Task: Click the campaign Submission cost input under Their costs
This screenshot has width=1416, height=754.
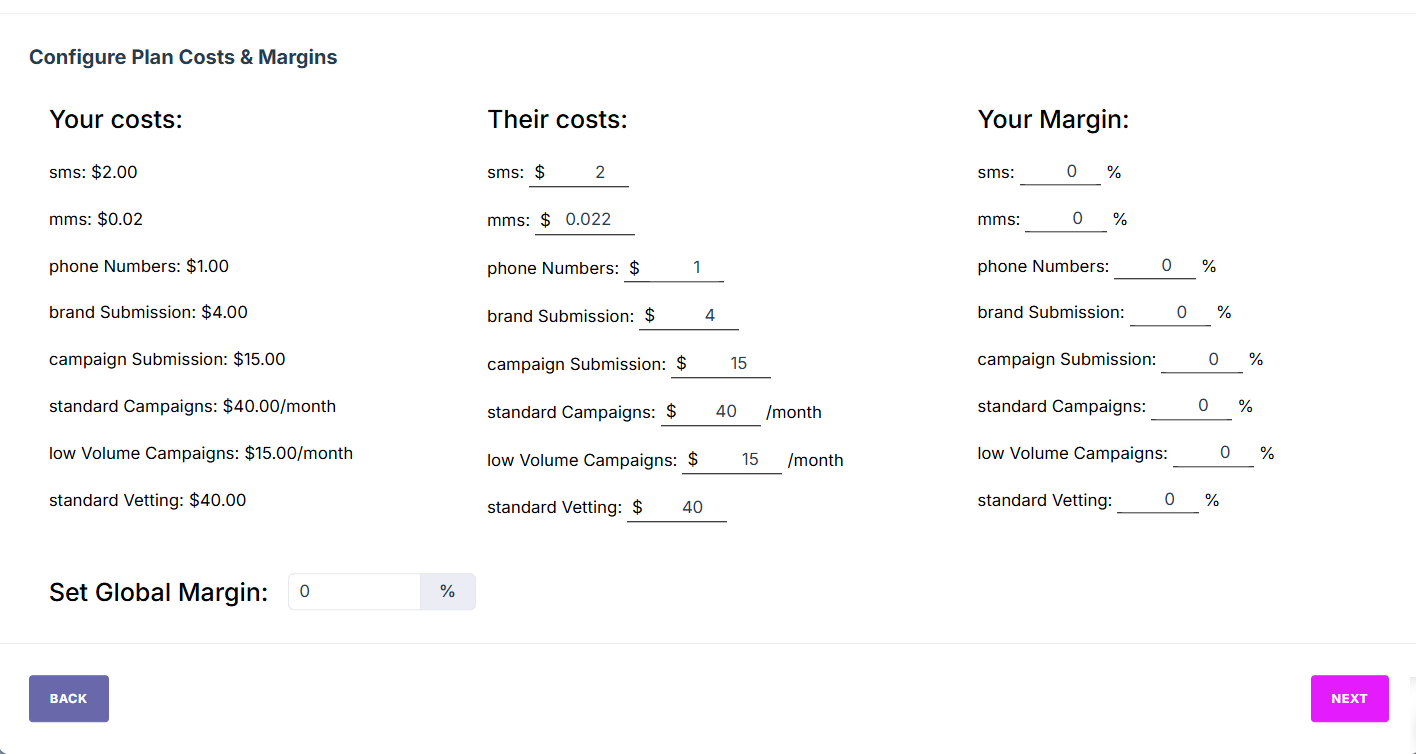Action: coord(729,364)
